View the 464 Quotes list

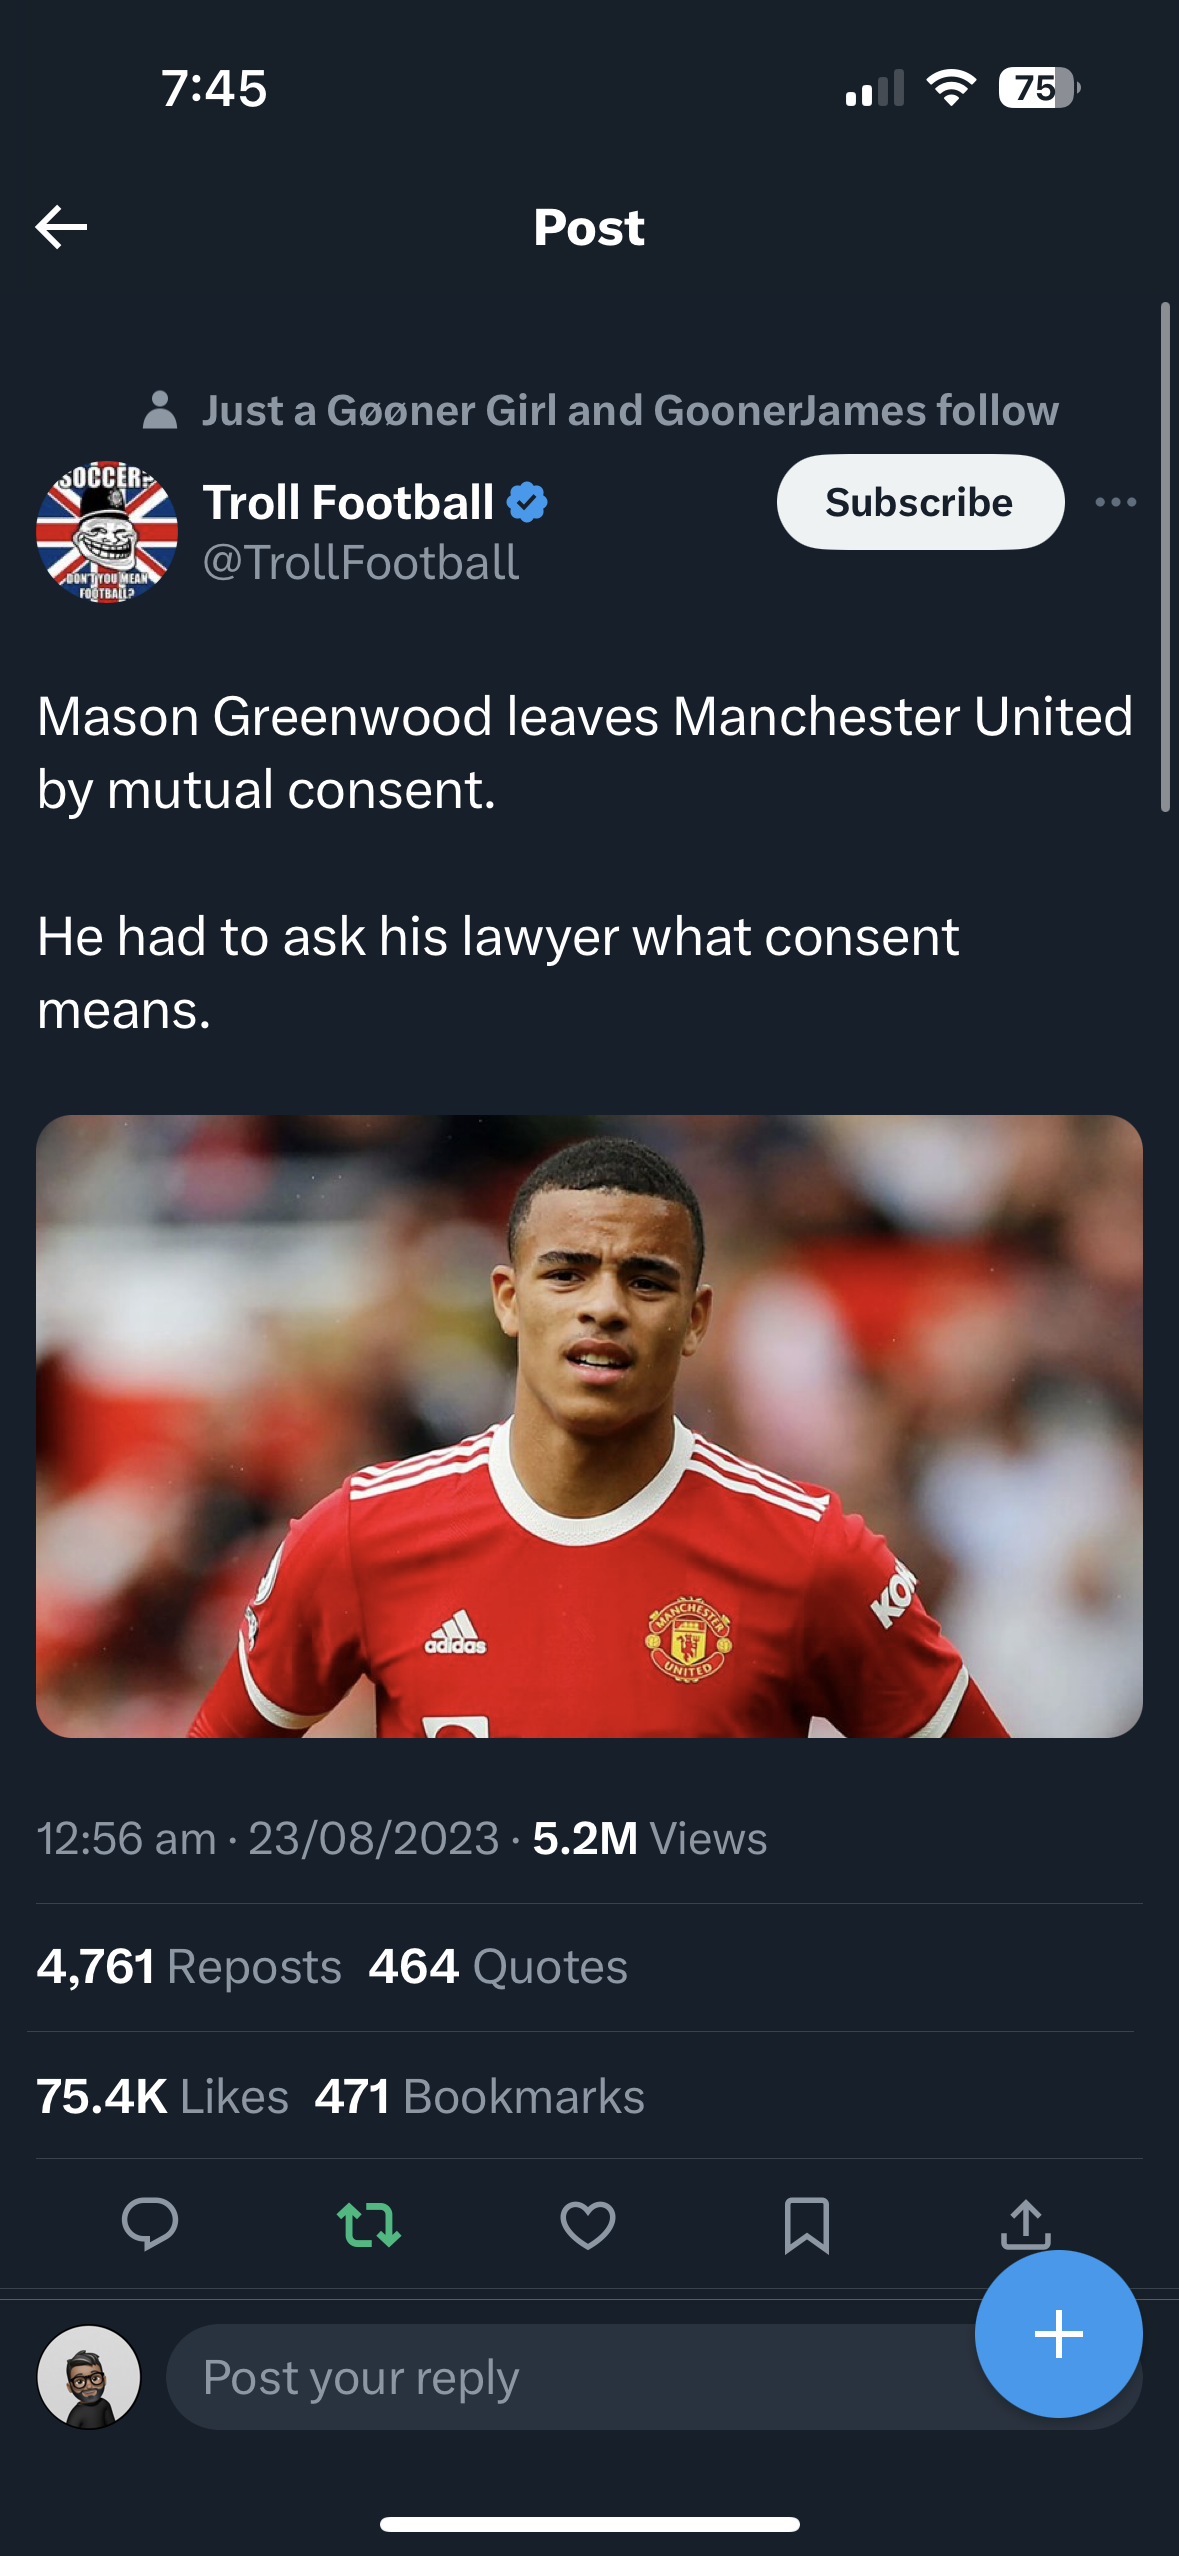(x=498, y=1967)
